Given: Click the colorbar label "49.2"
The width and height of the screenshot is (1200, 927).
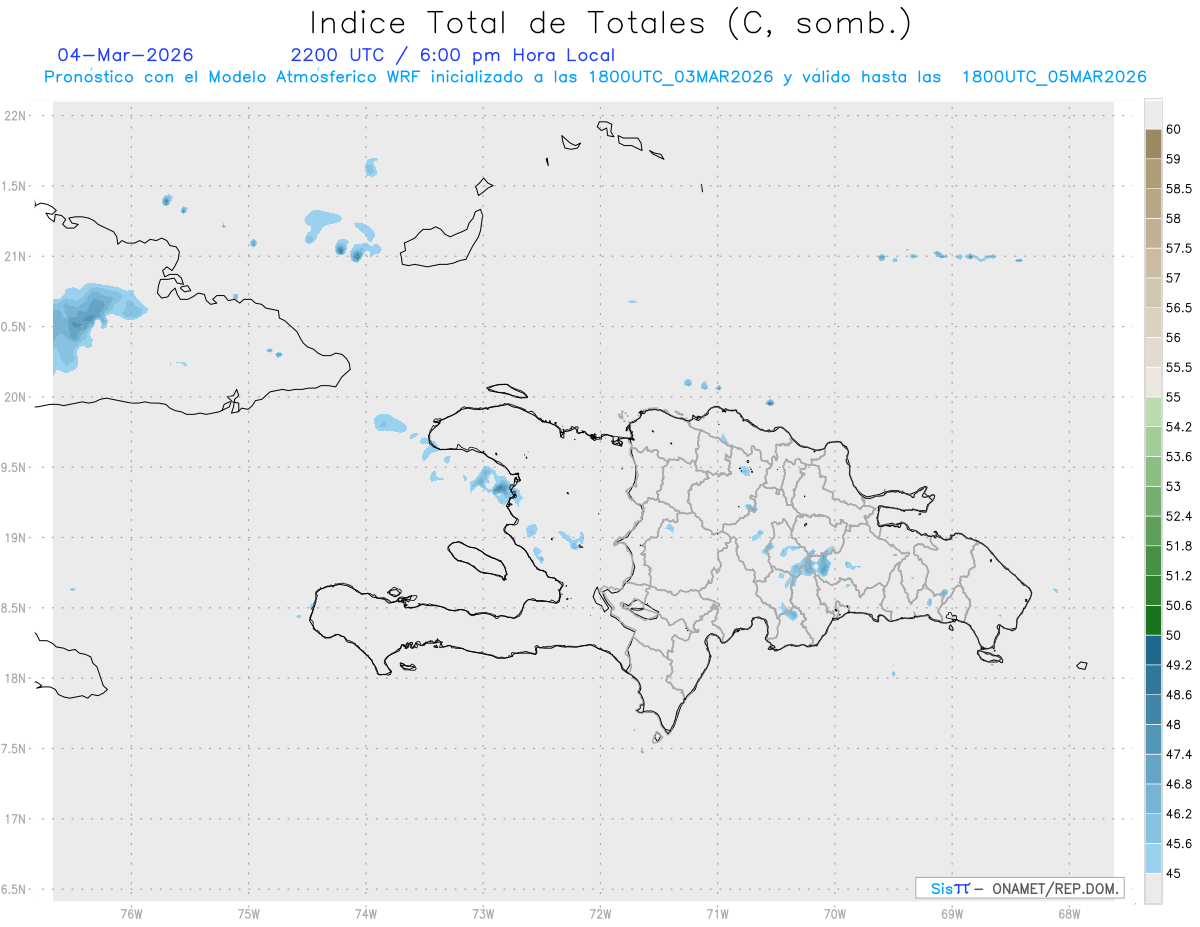Looking at the screenshot, I should [1178, 665].
